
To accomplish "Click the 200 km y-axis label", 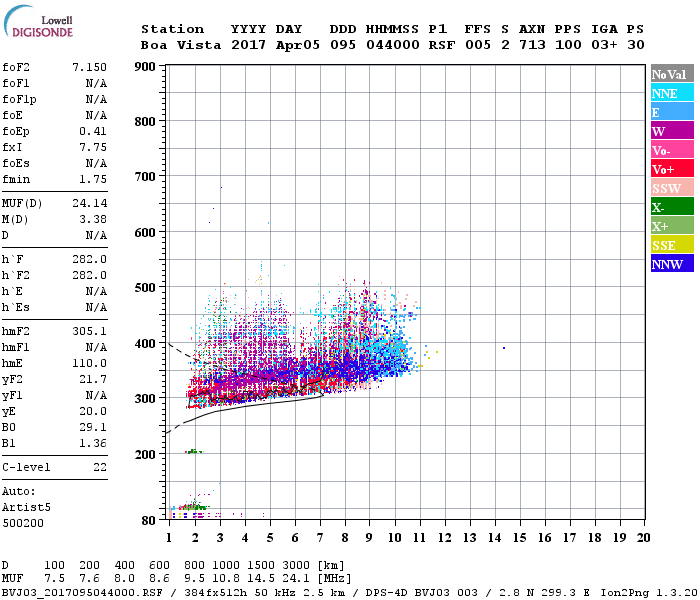I will pos(145,454).
